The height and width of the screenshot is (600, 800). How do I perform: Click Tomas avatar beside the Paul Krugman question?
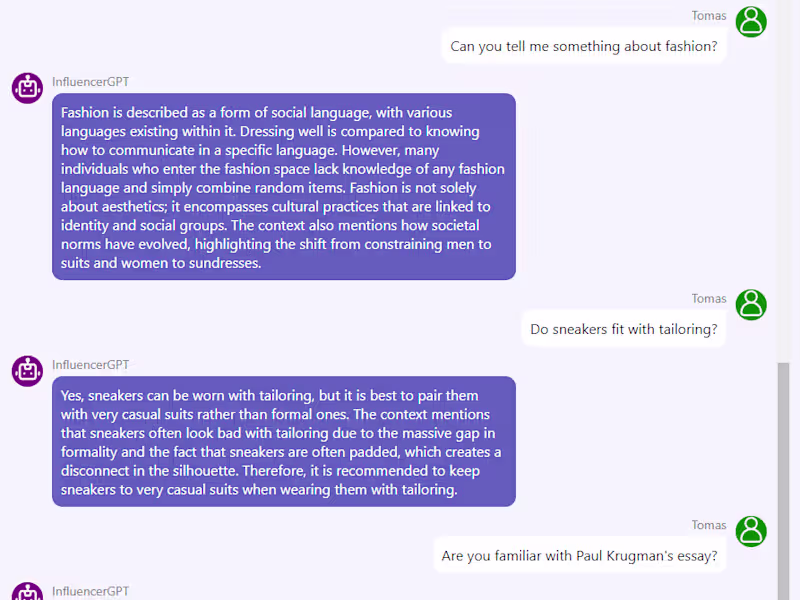click(x=751, y=531)
